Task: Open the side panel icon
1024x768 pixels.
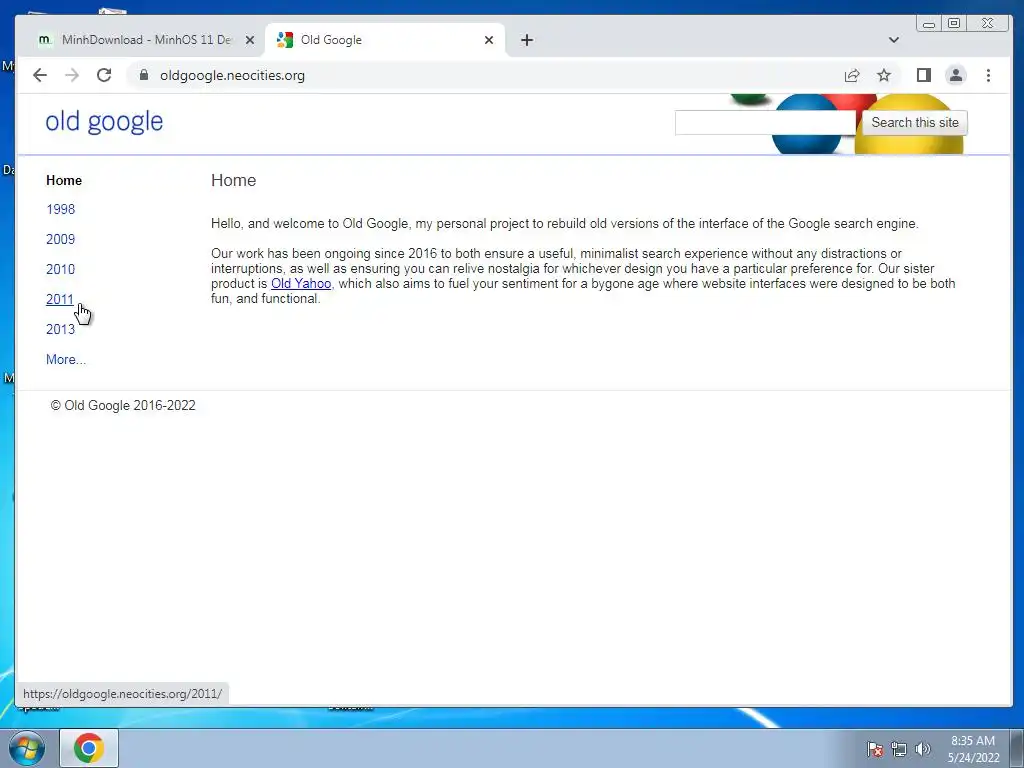Action: 923,75
